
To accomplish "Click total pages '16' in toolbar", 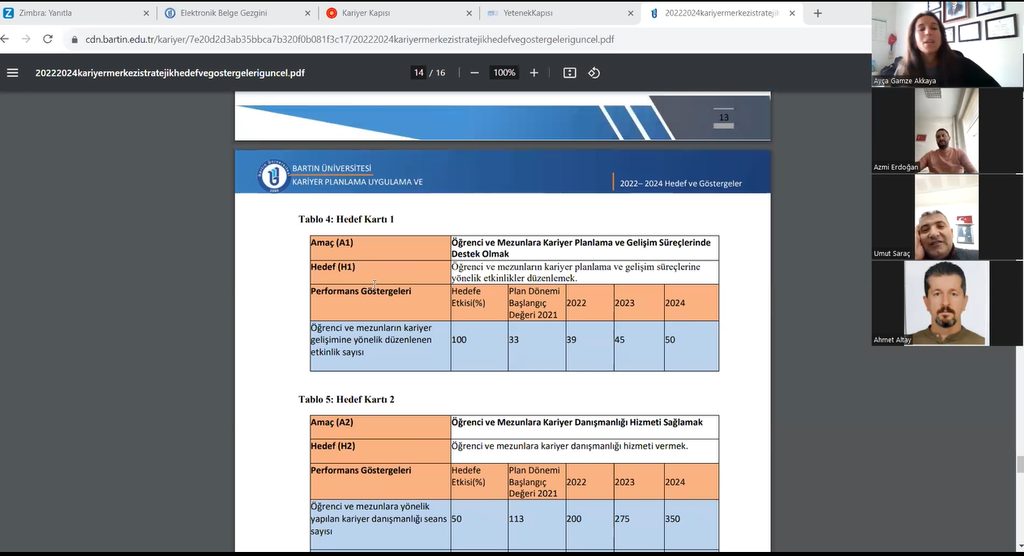I will 441,73.
